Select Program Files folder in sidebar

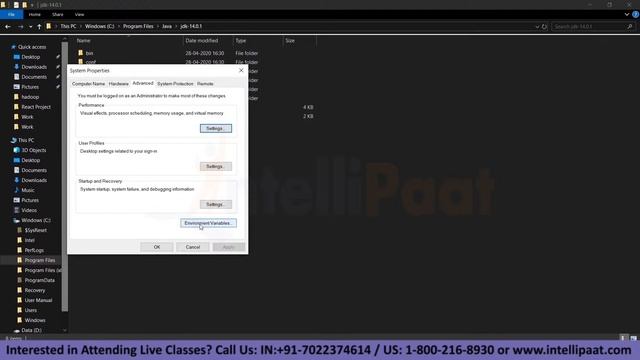click(40, 260)
